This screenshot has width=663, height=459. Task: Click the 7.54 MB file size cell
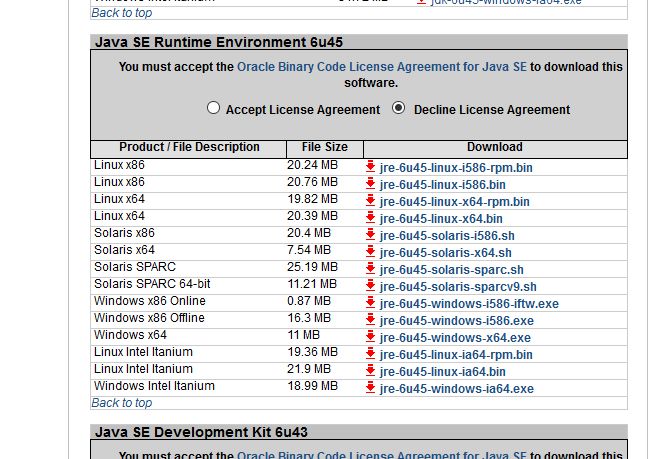coord(309,250)
